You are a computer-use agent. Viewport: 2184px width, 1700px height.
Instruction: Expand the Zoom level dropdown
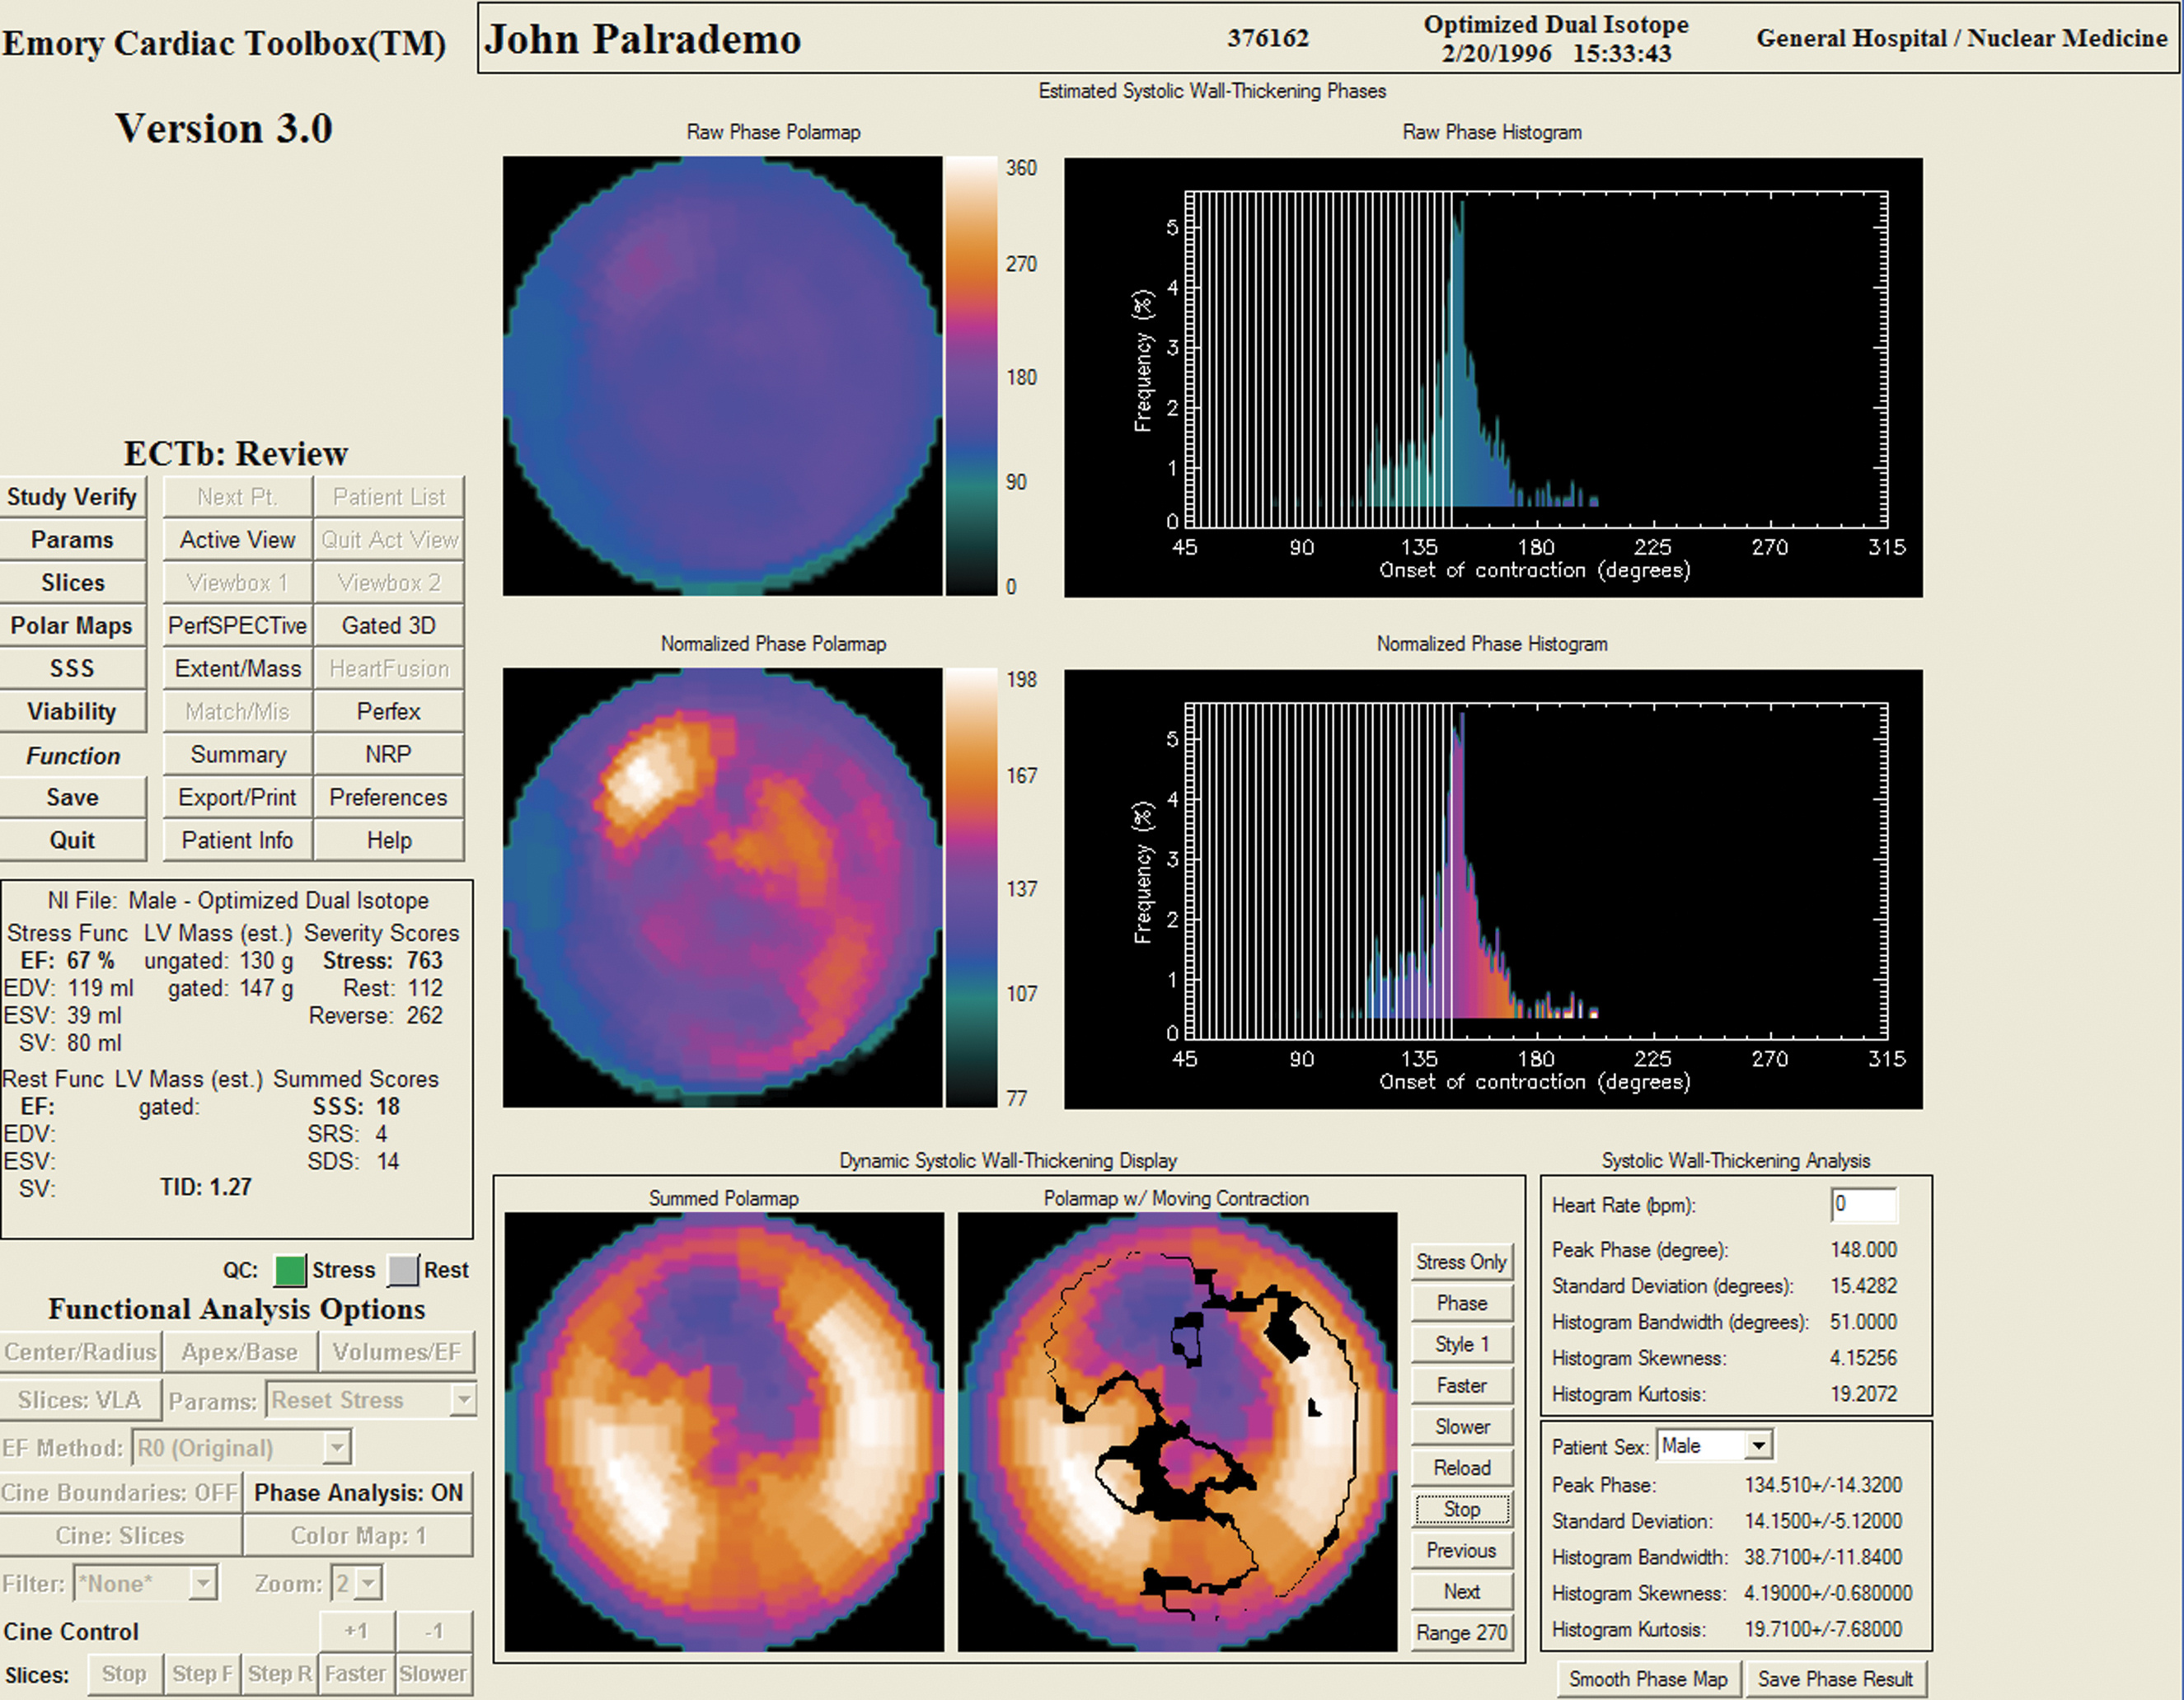(369, 1583)
